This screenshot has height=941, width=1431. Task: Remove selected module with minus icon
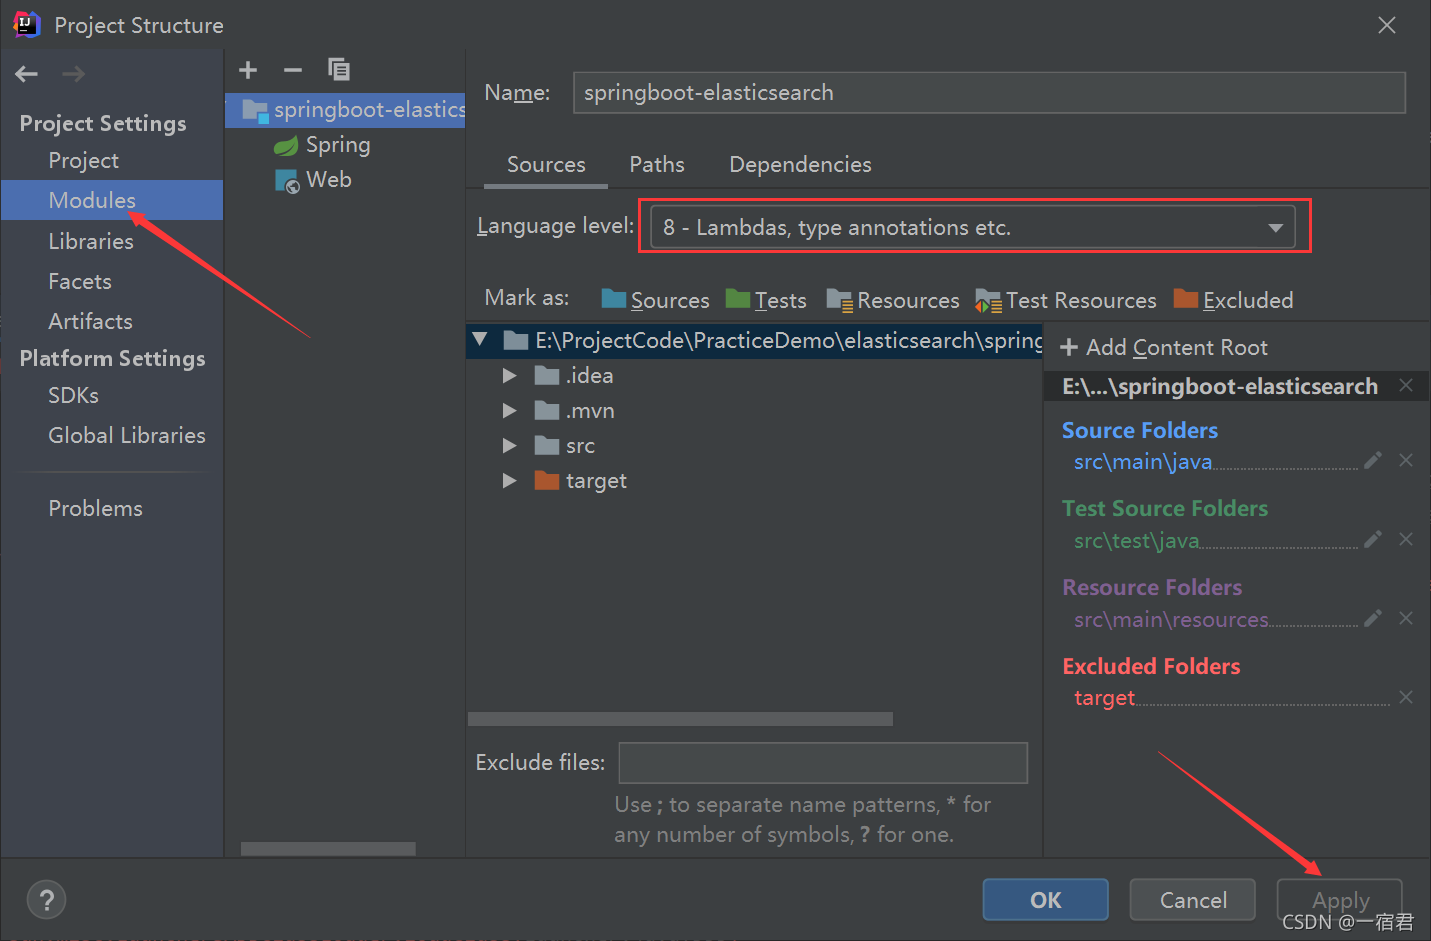click(x=293, y=70)
